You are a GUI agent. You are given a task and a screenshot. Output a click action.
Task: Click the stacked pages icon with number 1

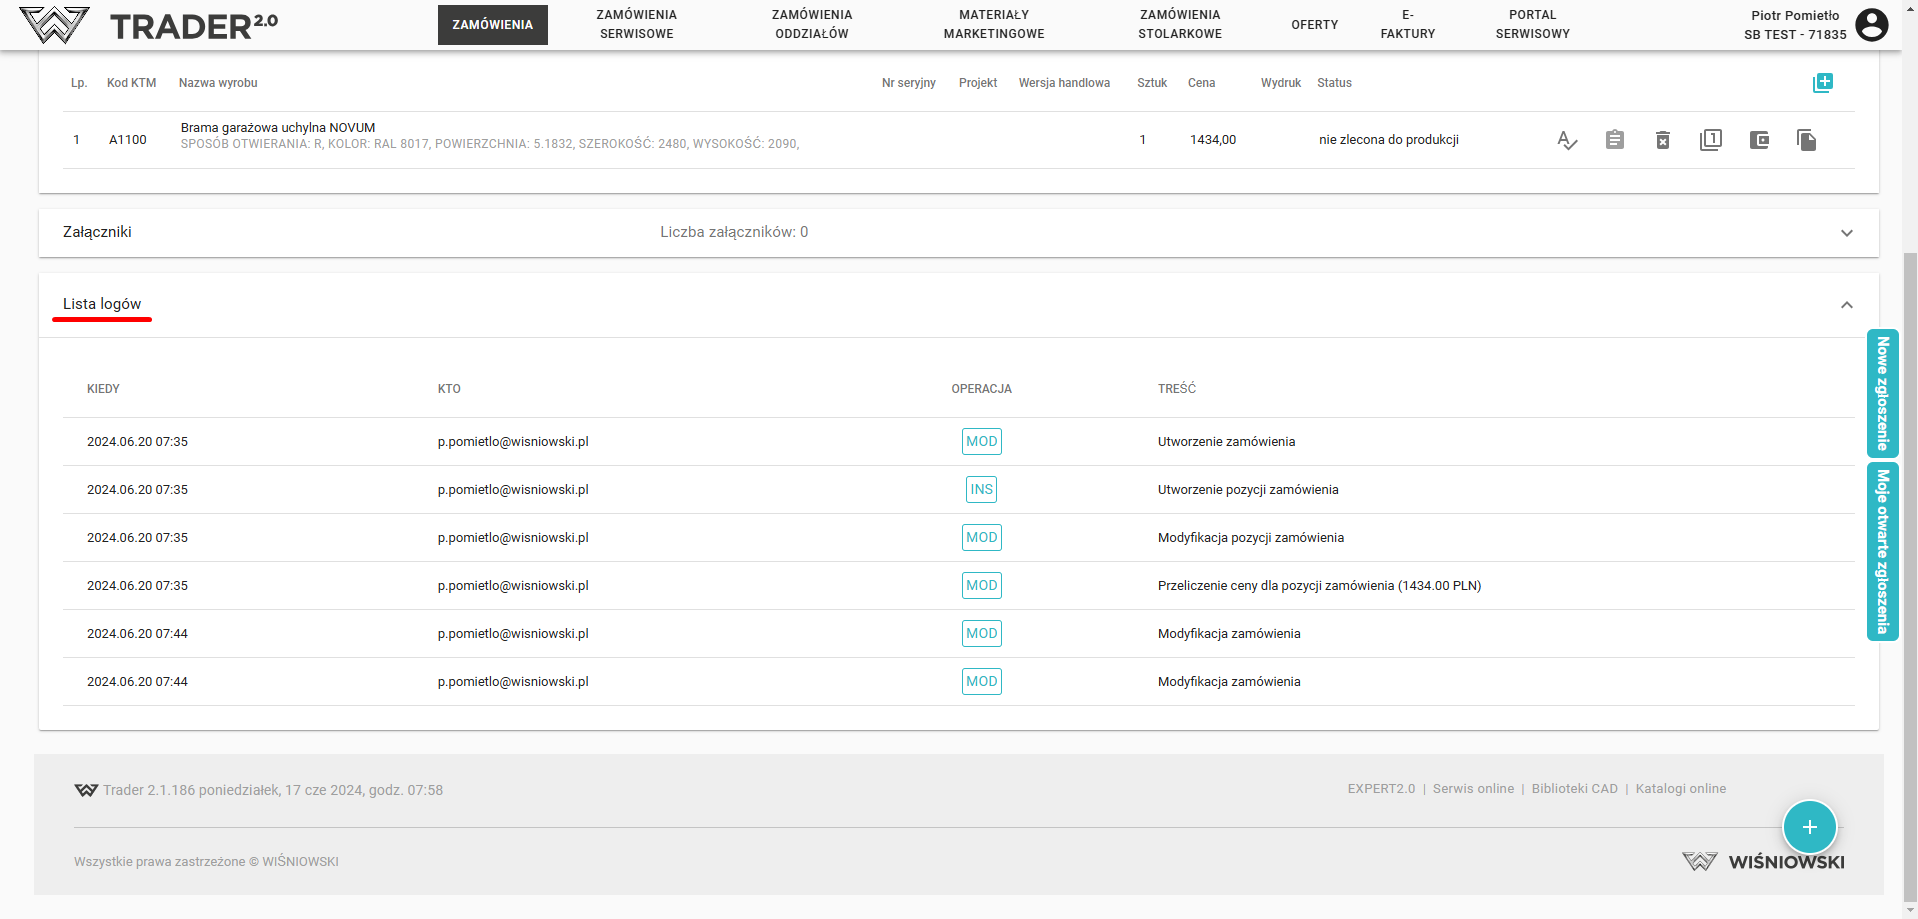[1711, 140]
